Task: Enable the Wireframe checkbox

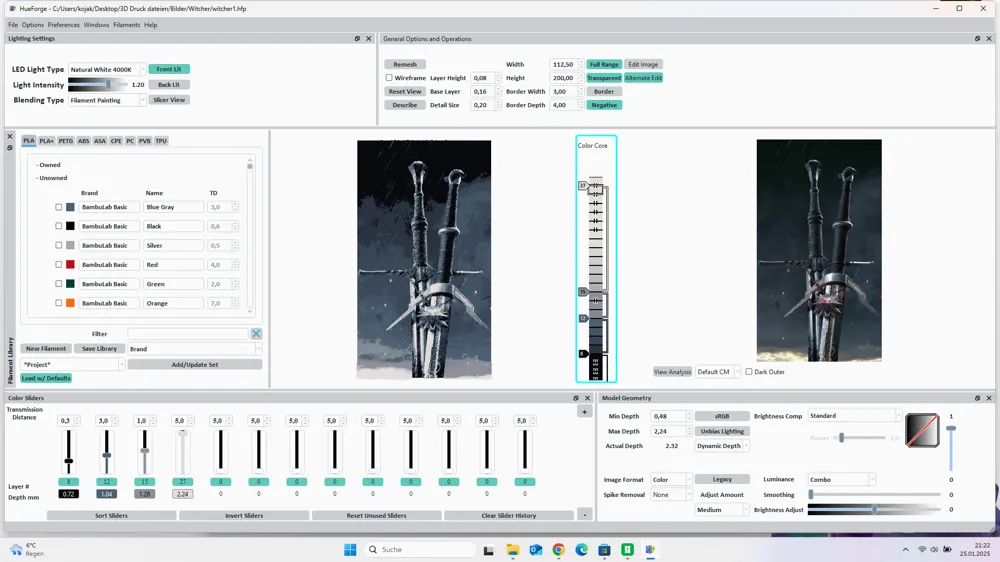Action: 389,78
